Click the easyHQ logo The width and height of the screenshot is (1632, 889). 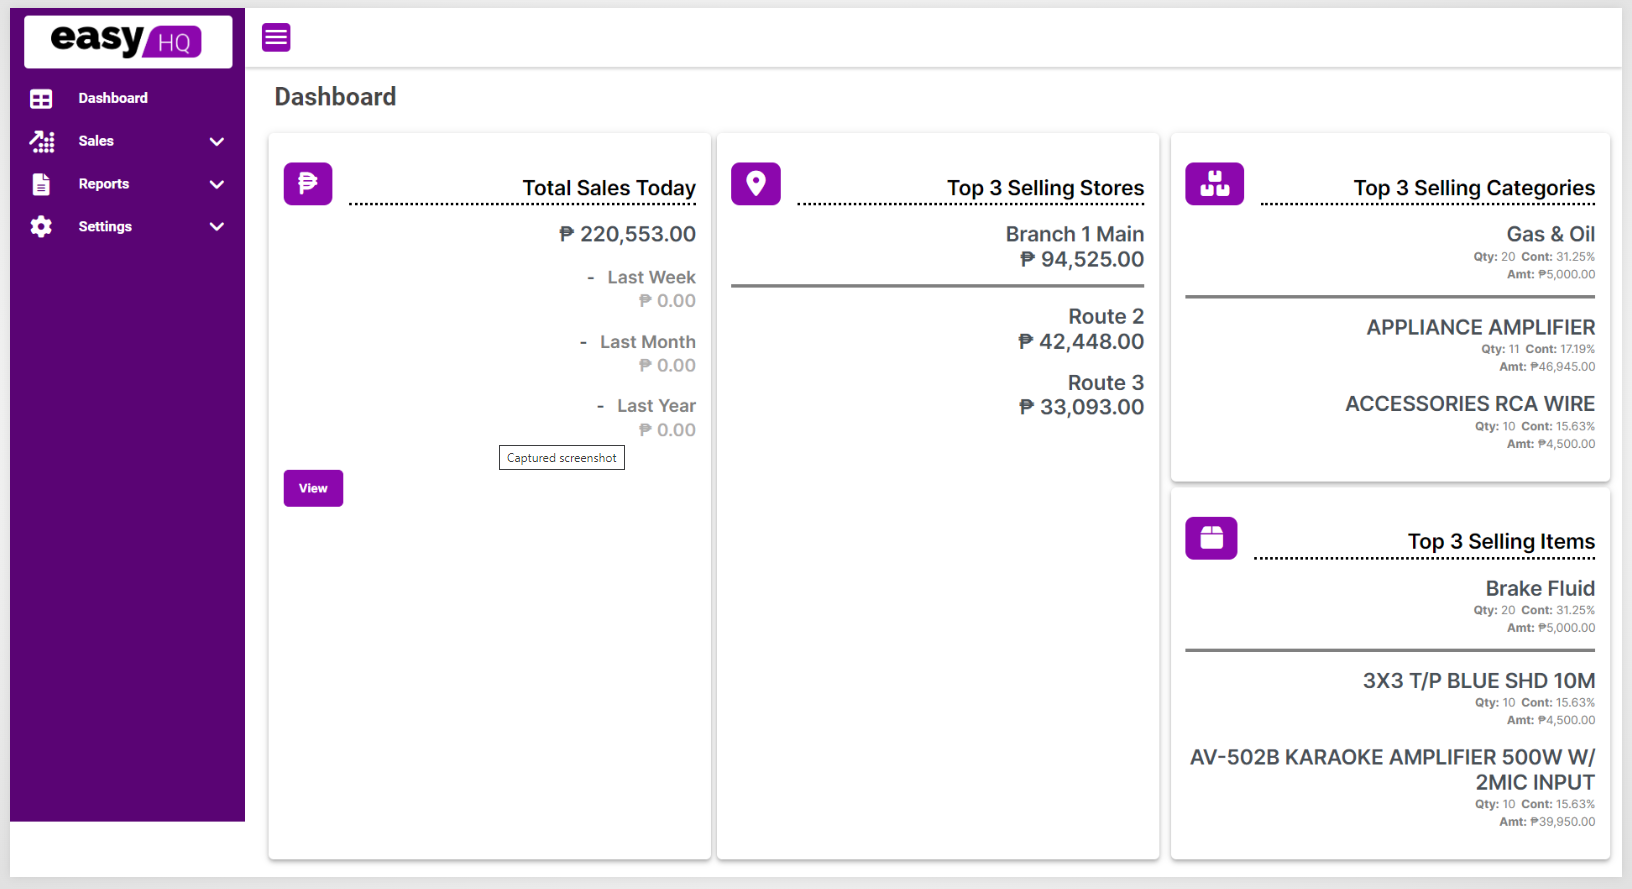(128, 41)
